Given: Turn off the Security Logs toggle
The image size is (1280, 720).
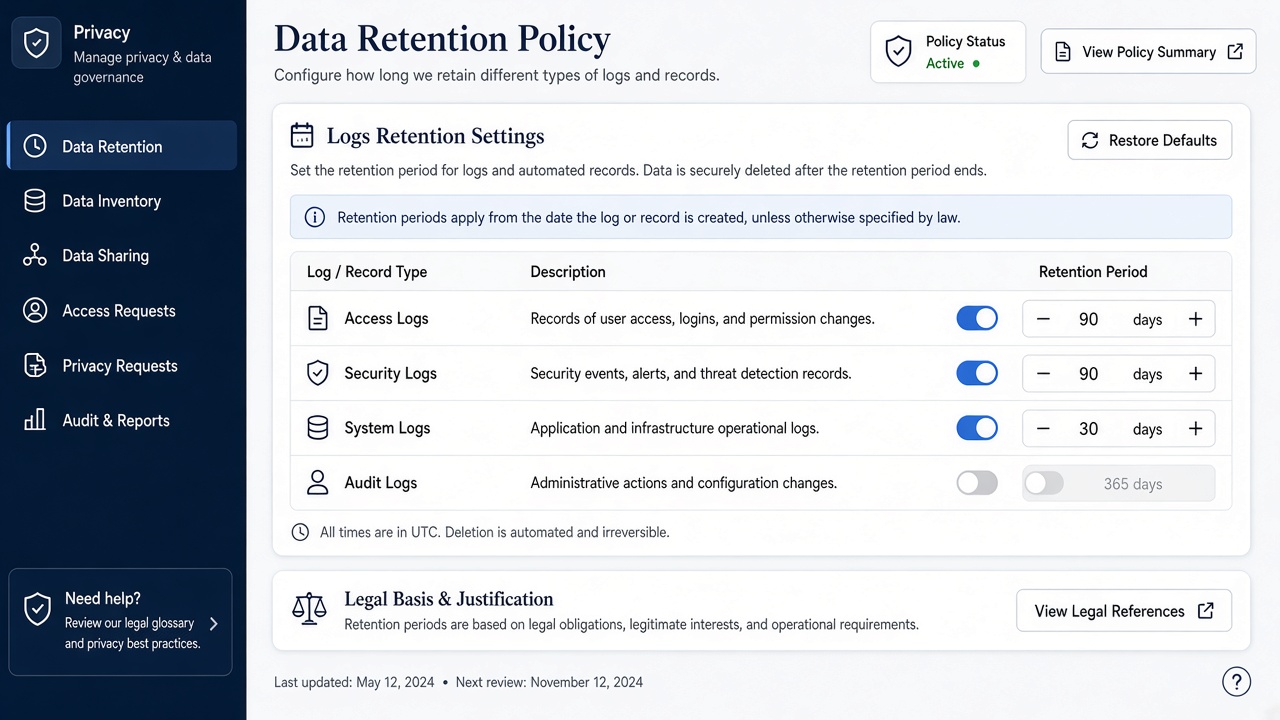Looking at the screenshot, I should (977, 374).
